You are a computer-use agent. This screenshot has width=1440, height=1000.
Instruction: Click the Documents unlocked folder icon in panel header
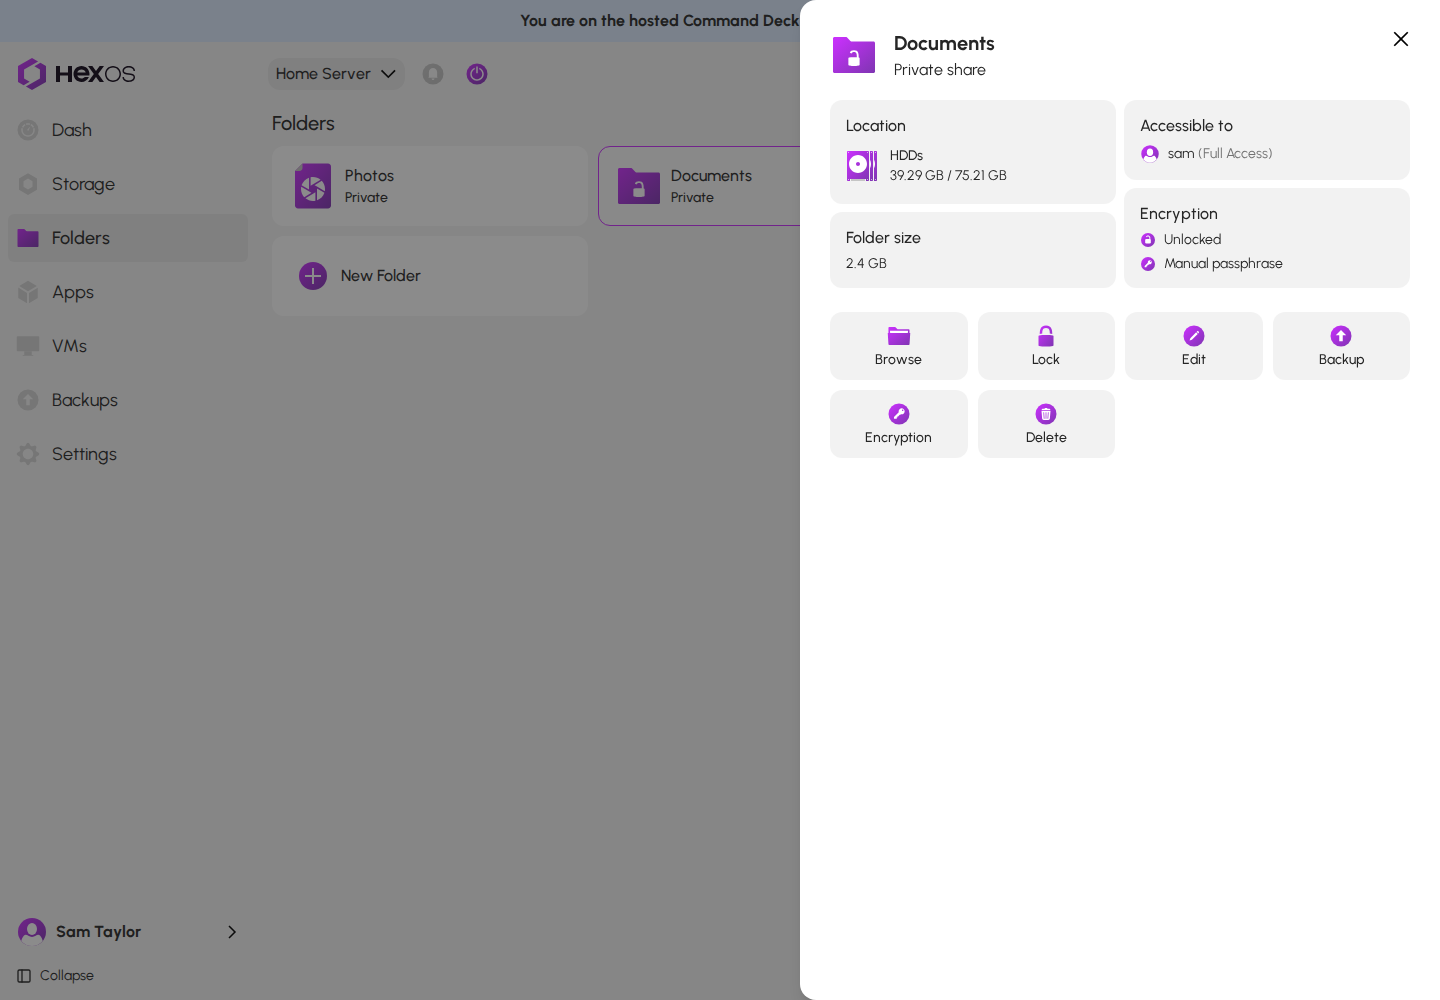click(x=854, y=55)
